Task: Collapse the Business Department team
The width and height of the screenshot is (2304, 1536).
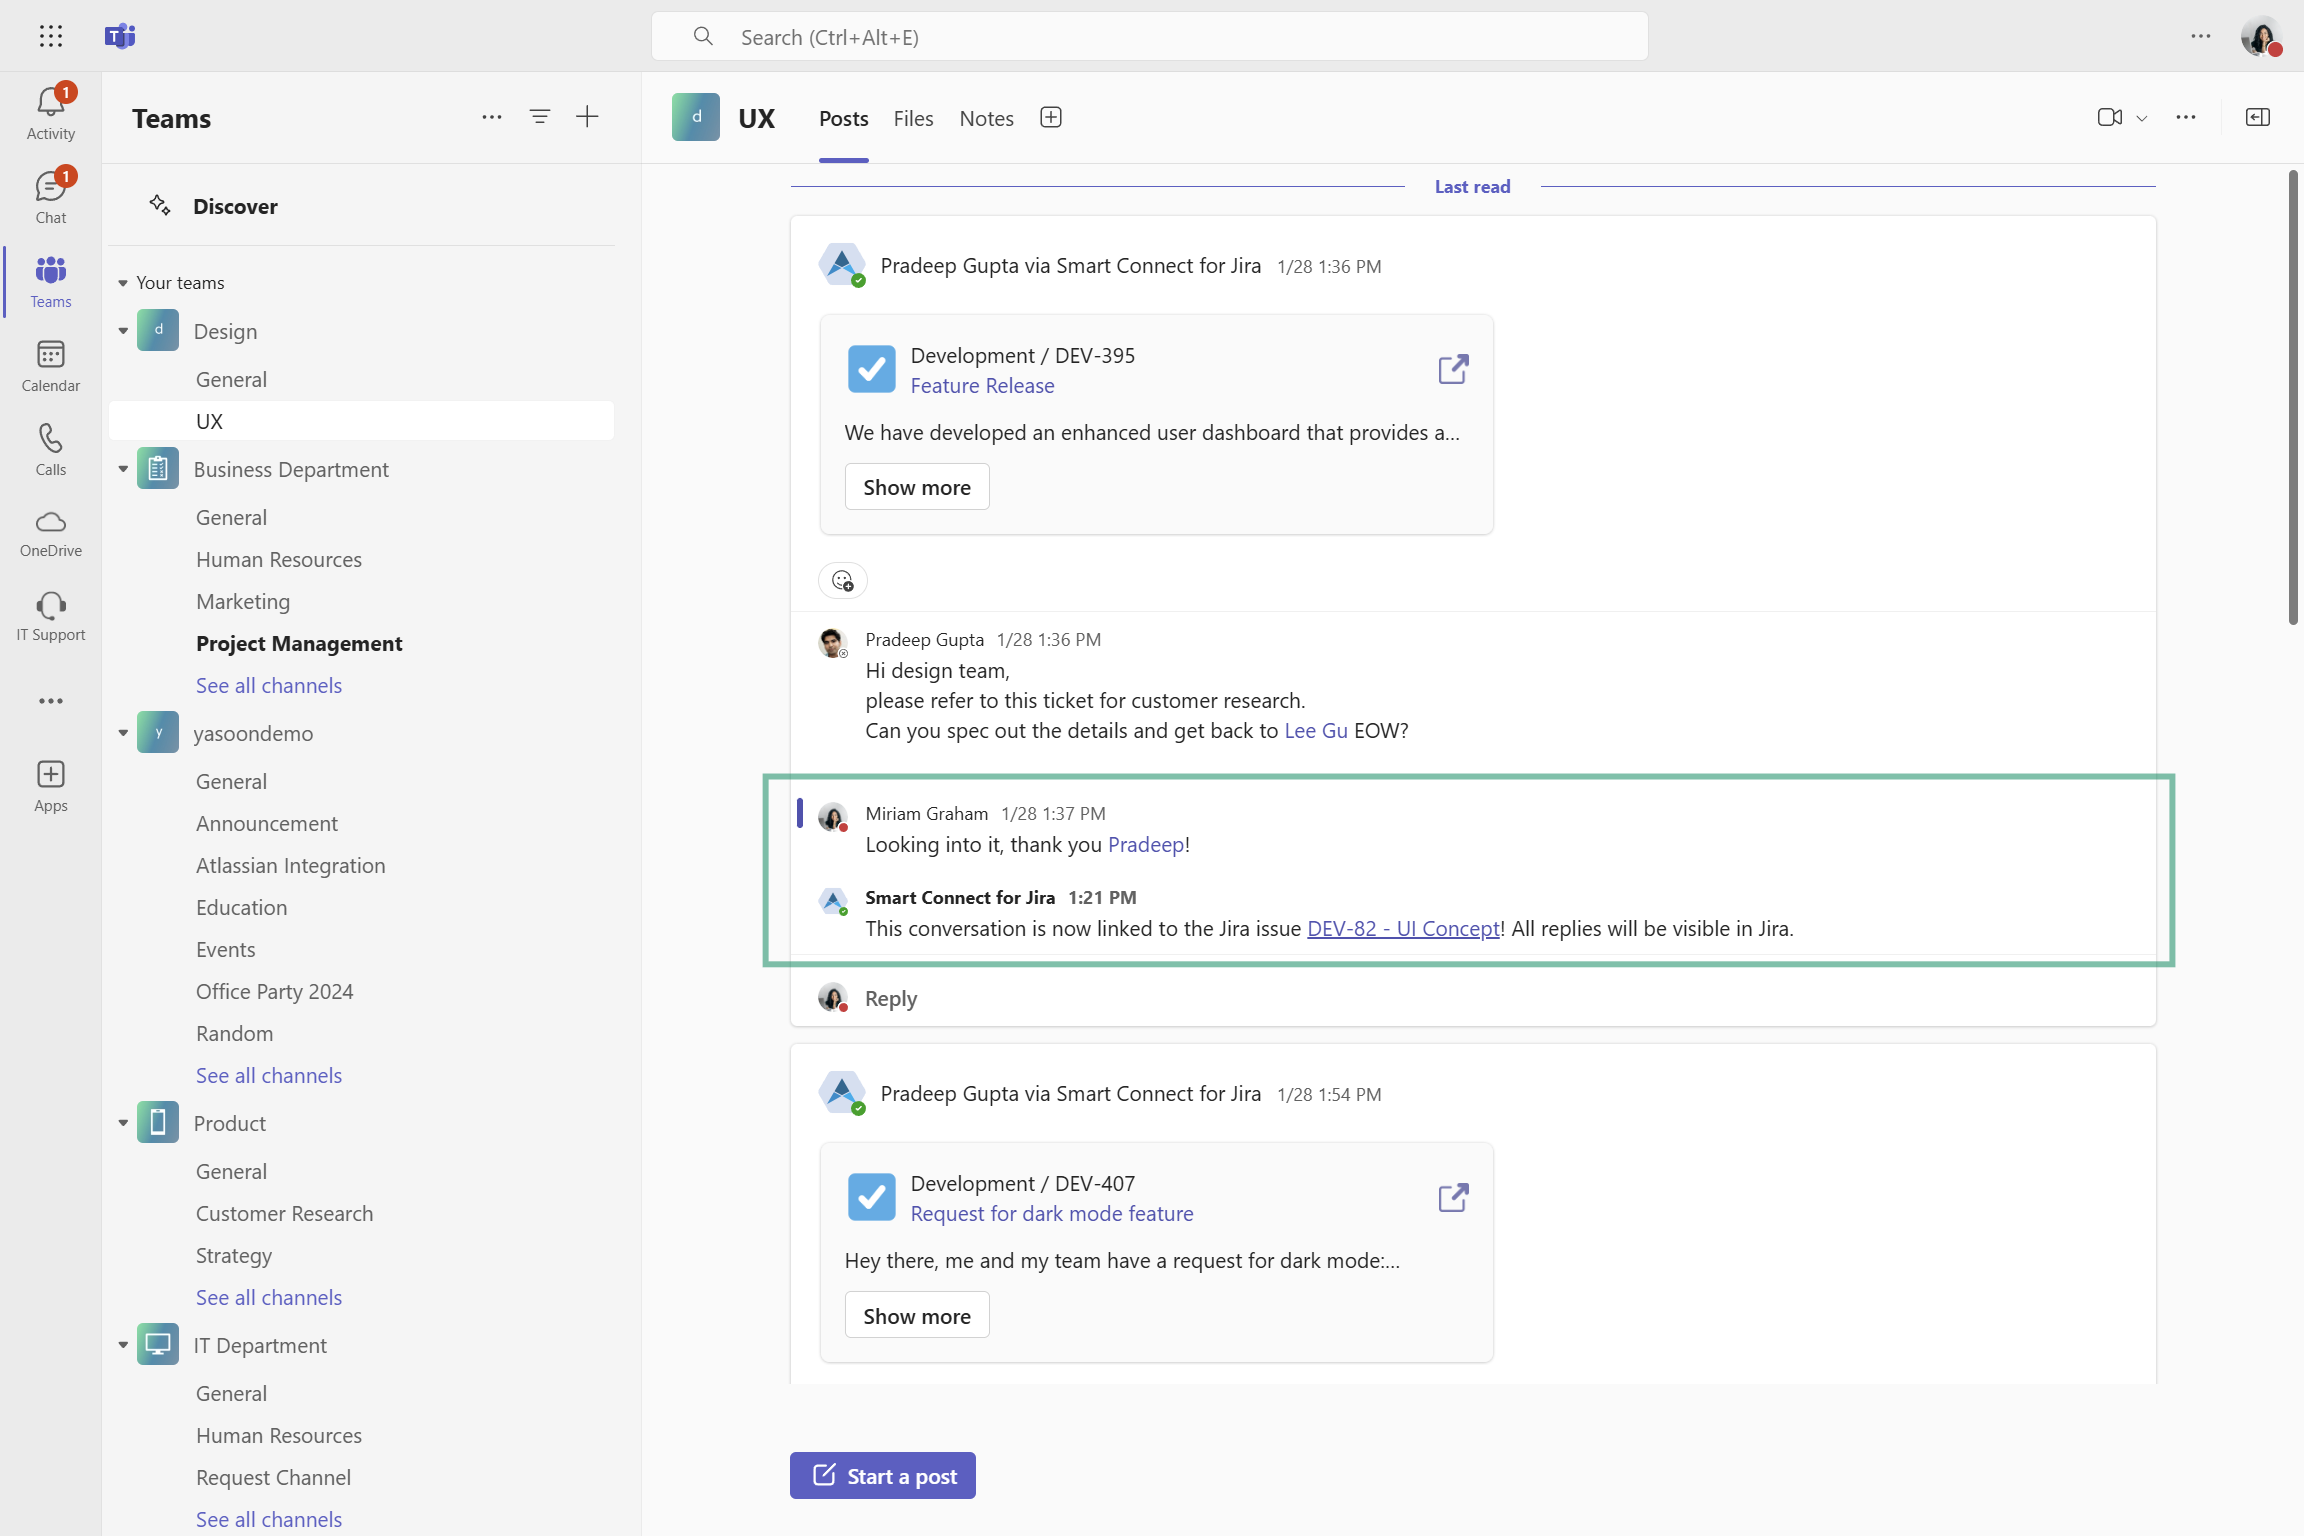Action: (x=123, y=469)
